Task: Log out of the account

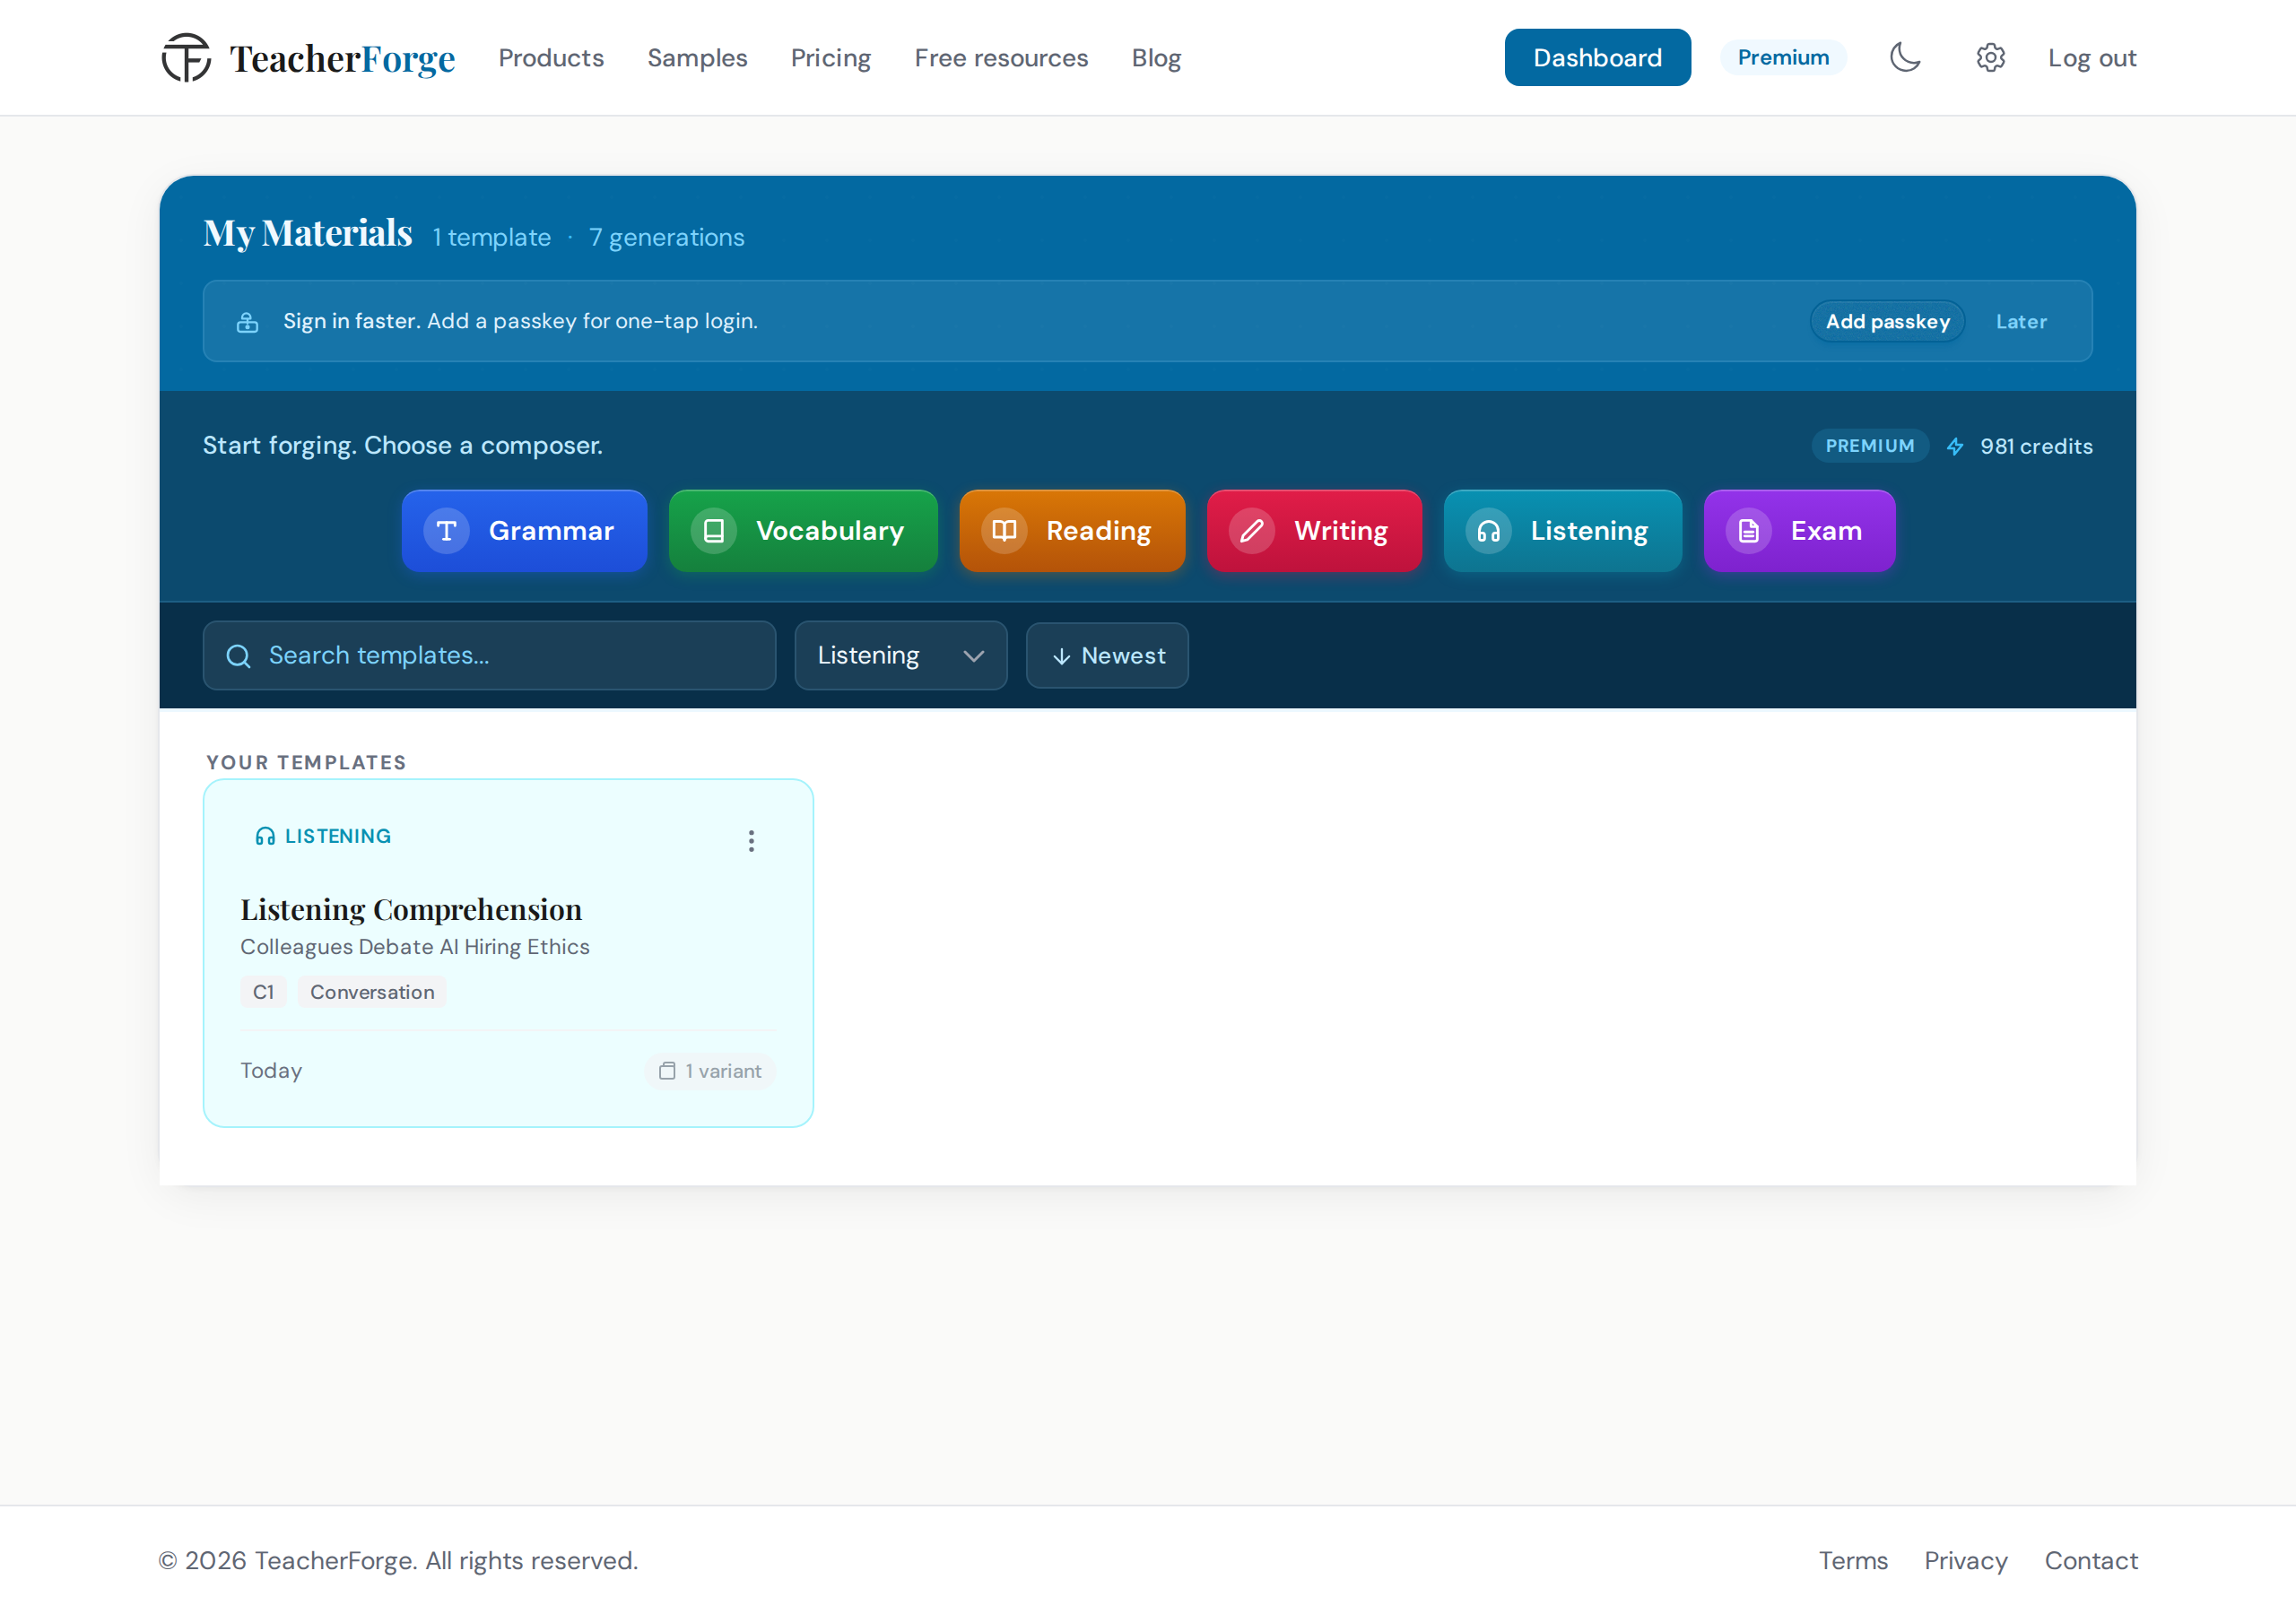Action: [x=2091, y=58]
